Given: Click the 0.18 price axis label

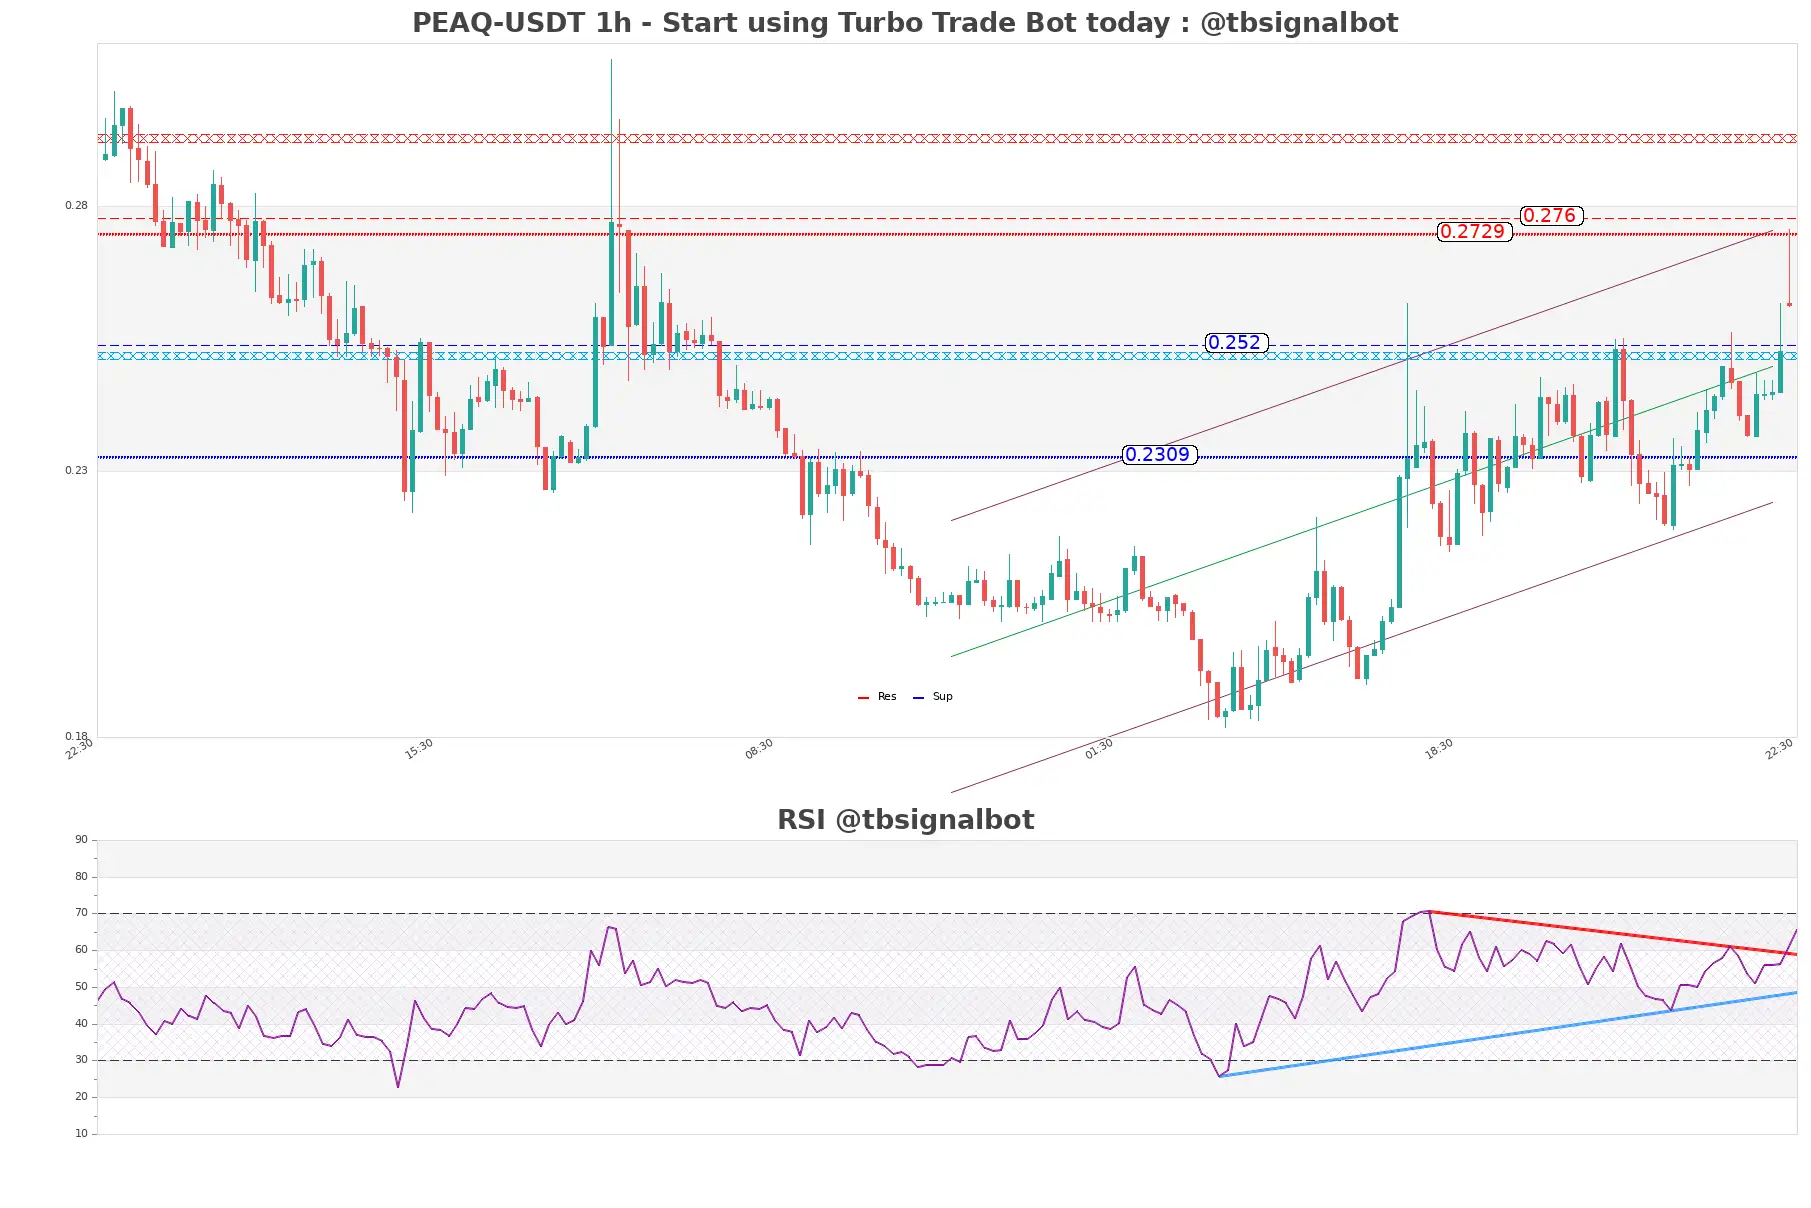Looking at the screenshot, I should [76, 737].
